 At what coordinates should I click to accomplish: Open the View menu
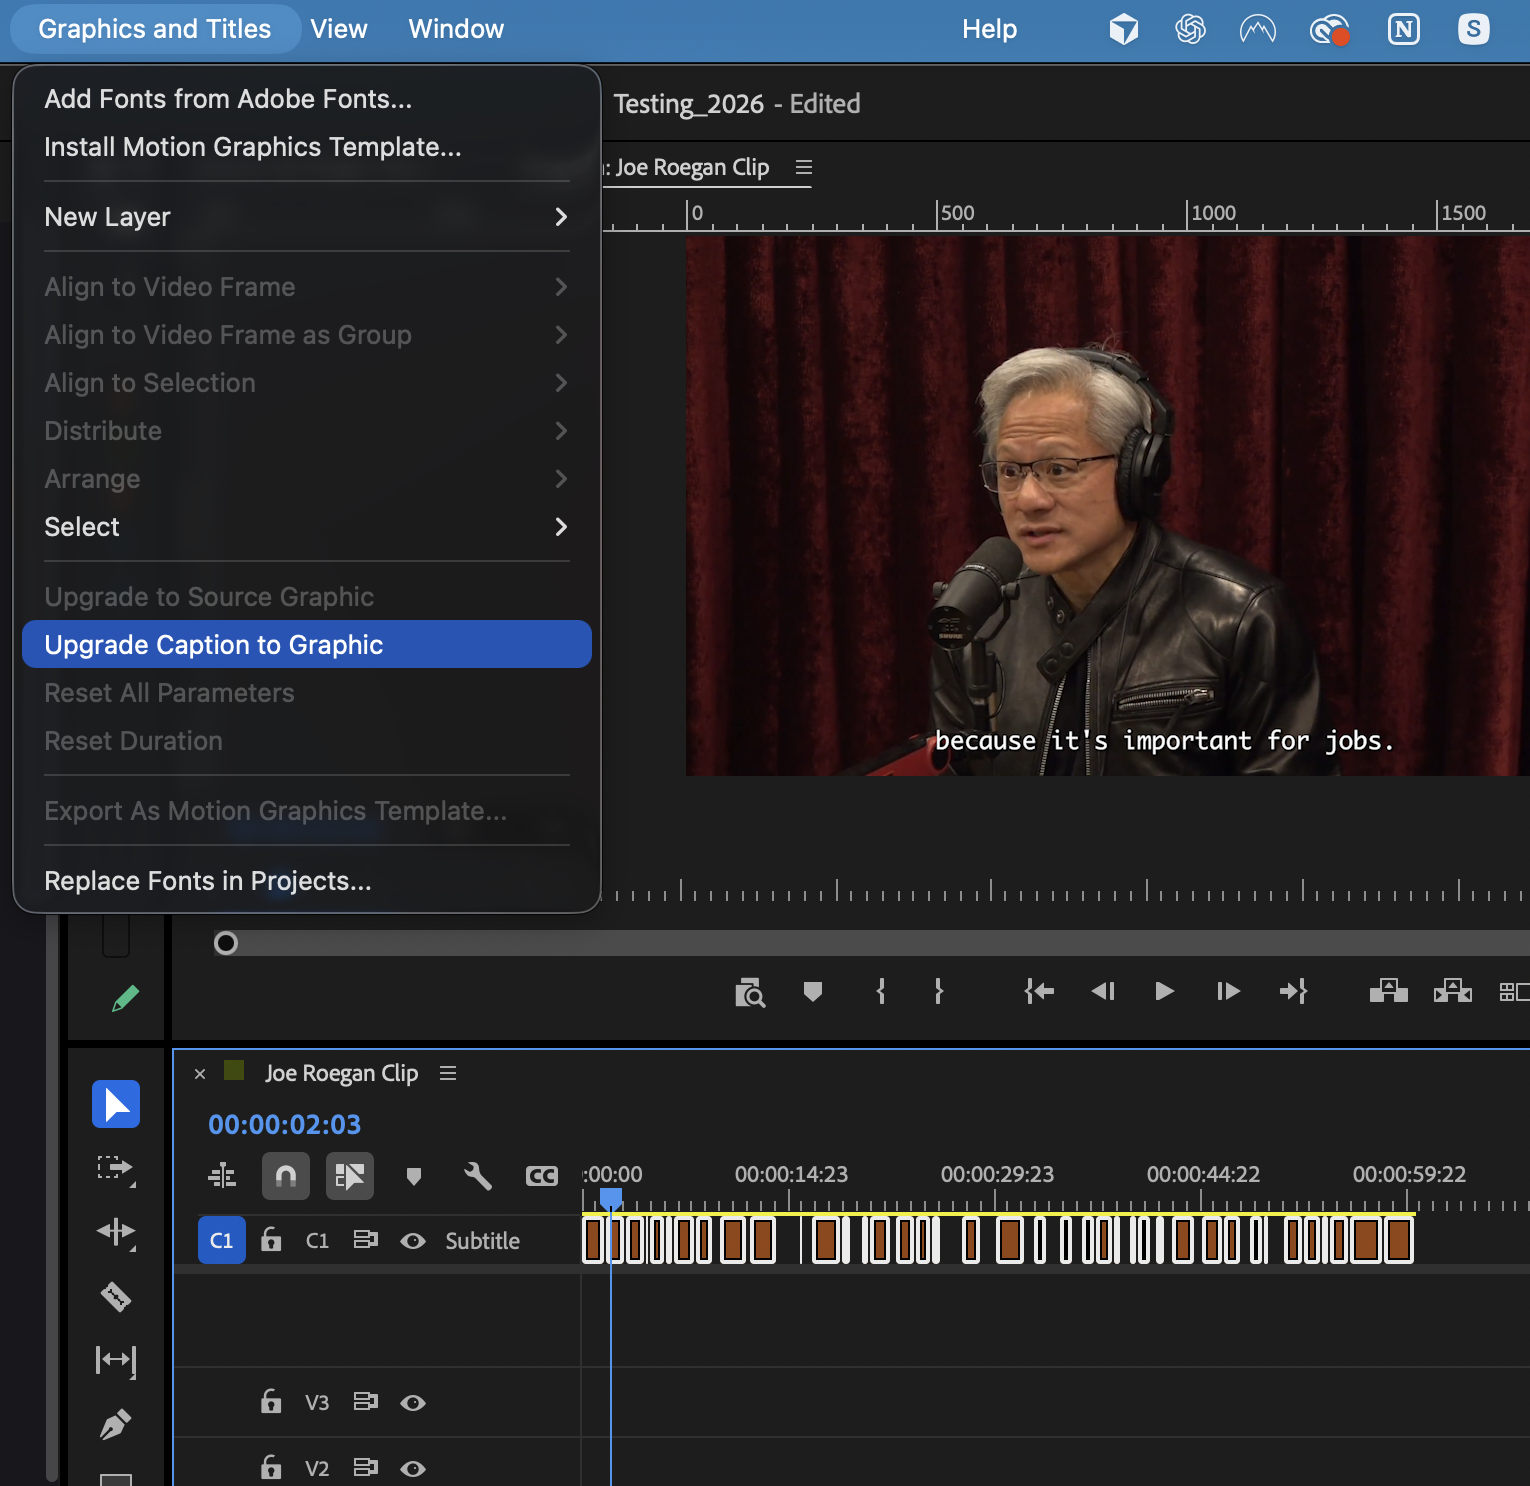[x=339, y=29]
